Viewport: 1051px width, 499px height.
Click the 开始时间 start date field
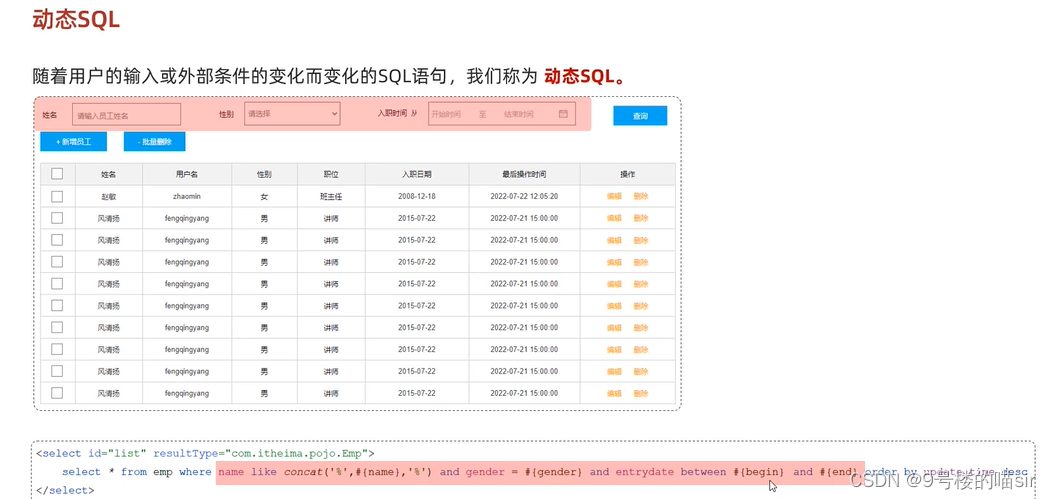click(x=446, y=115)
